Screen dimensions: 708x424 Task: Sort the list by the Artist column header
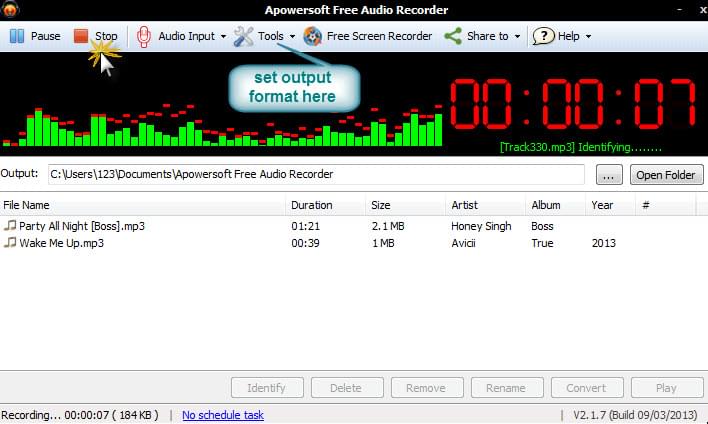[464, 205]
